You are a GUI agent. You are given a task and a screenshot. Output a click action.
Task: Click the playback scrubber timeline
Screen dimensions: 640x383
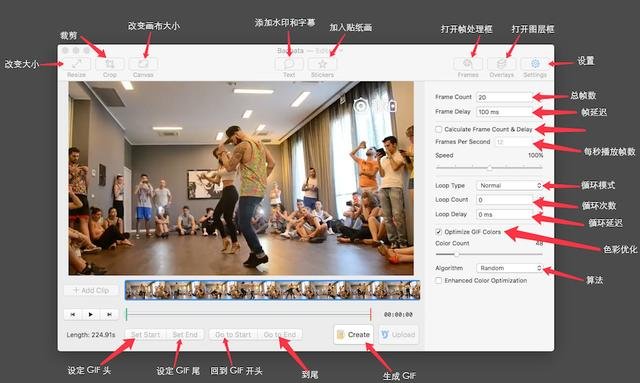click(x=249, y=314)
